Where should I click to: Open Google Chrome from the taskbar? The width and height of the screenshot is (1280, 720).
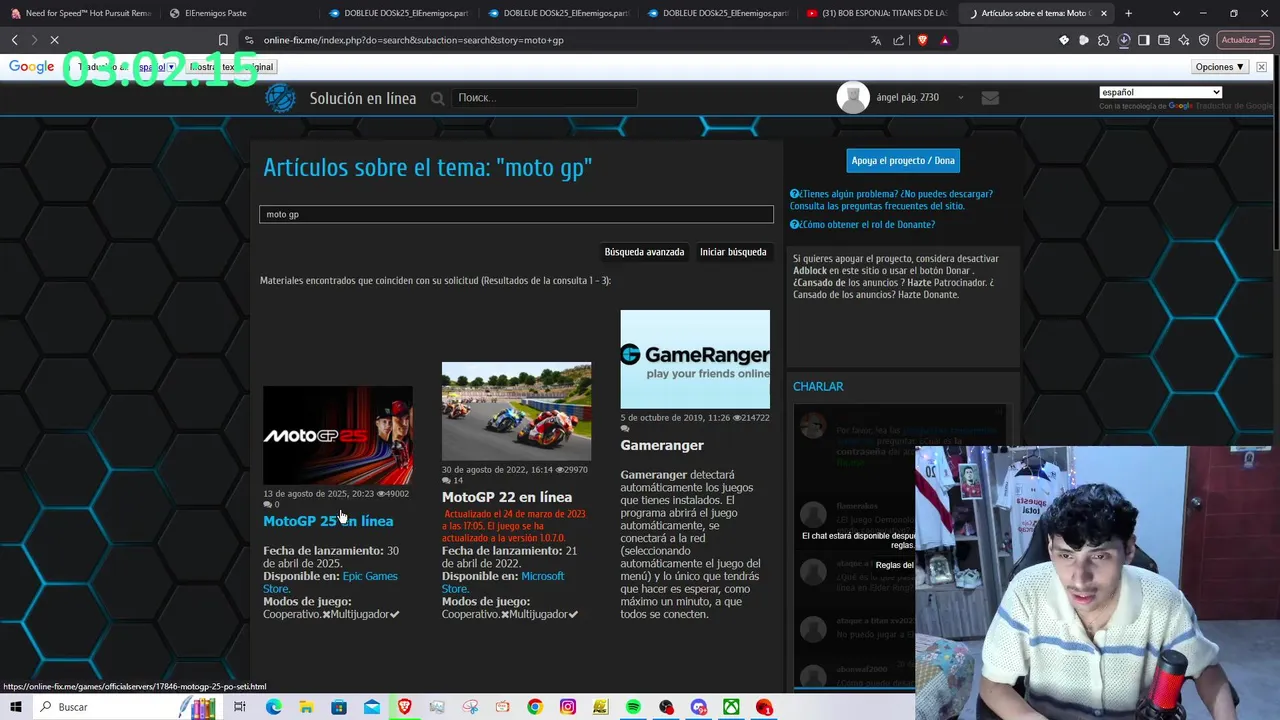tap(535, 707)
